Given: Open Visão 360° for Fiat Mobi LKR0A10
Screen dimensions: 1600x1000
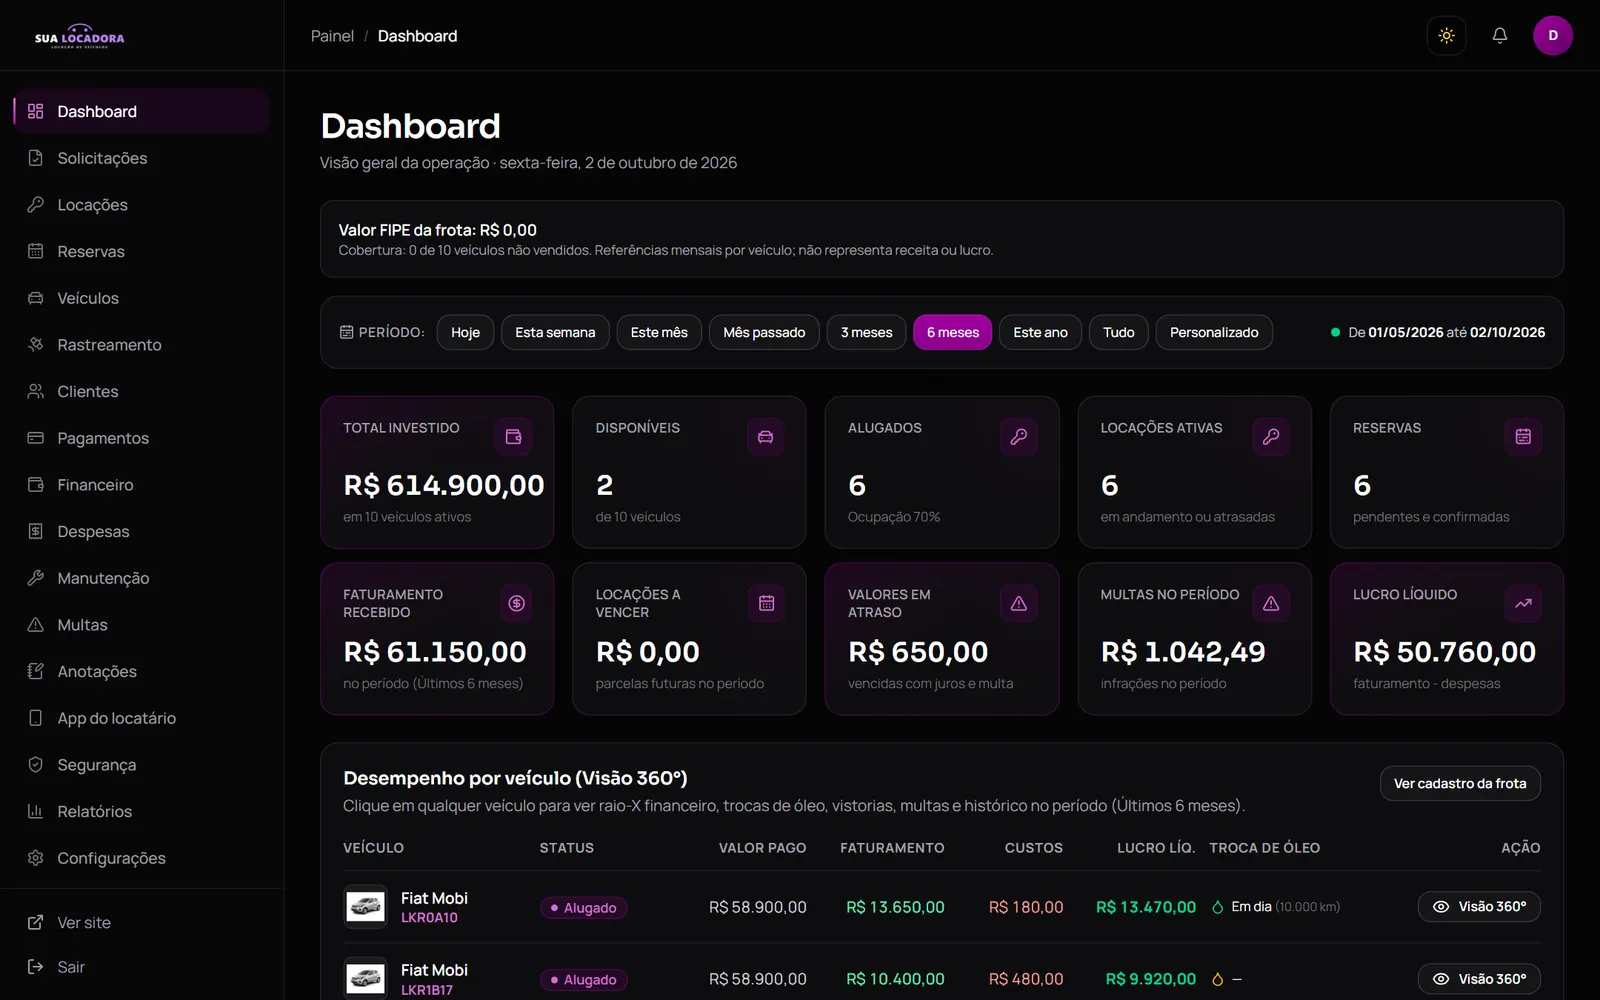Looking at the screenshot, I should (1479, 907).
